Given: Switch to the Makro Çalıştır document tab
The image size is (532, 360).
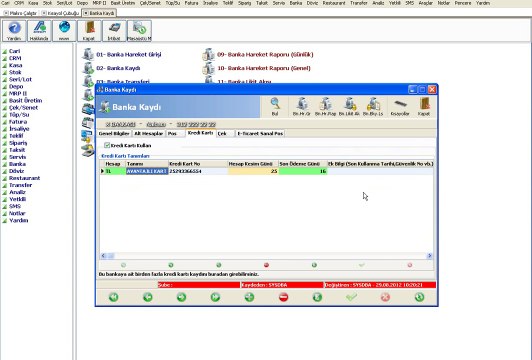Looking at the screenshot, I should (x=20, y=13).
